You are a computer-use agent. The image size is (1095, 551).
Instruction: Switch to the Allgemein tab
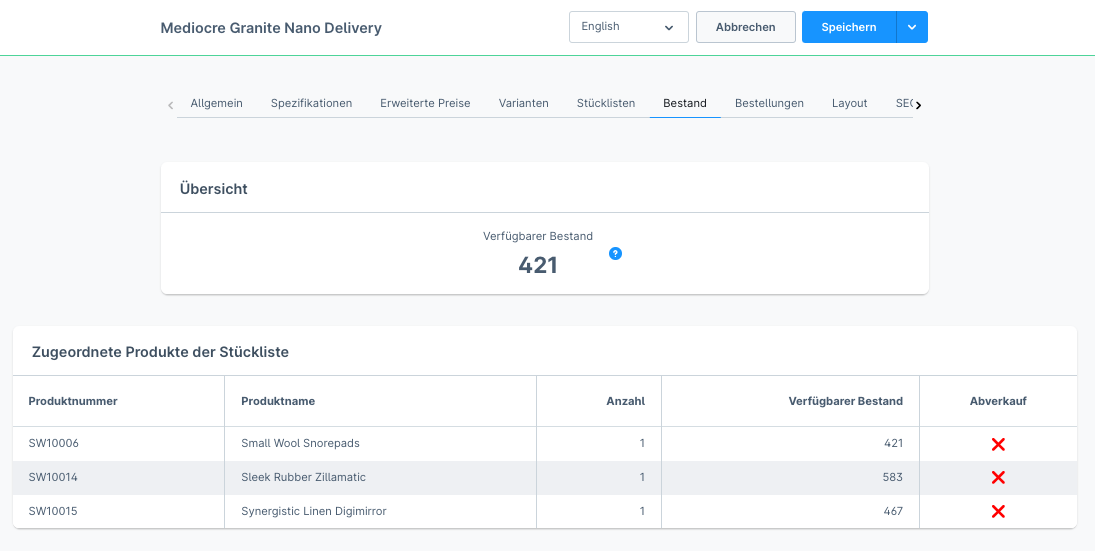pos(216,103)
